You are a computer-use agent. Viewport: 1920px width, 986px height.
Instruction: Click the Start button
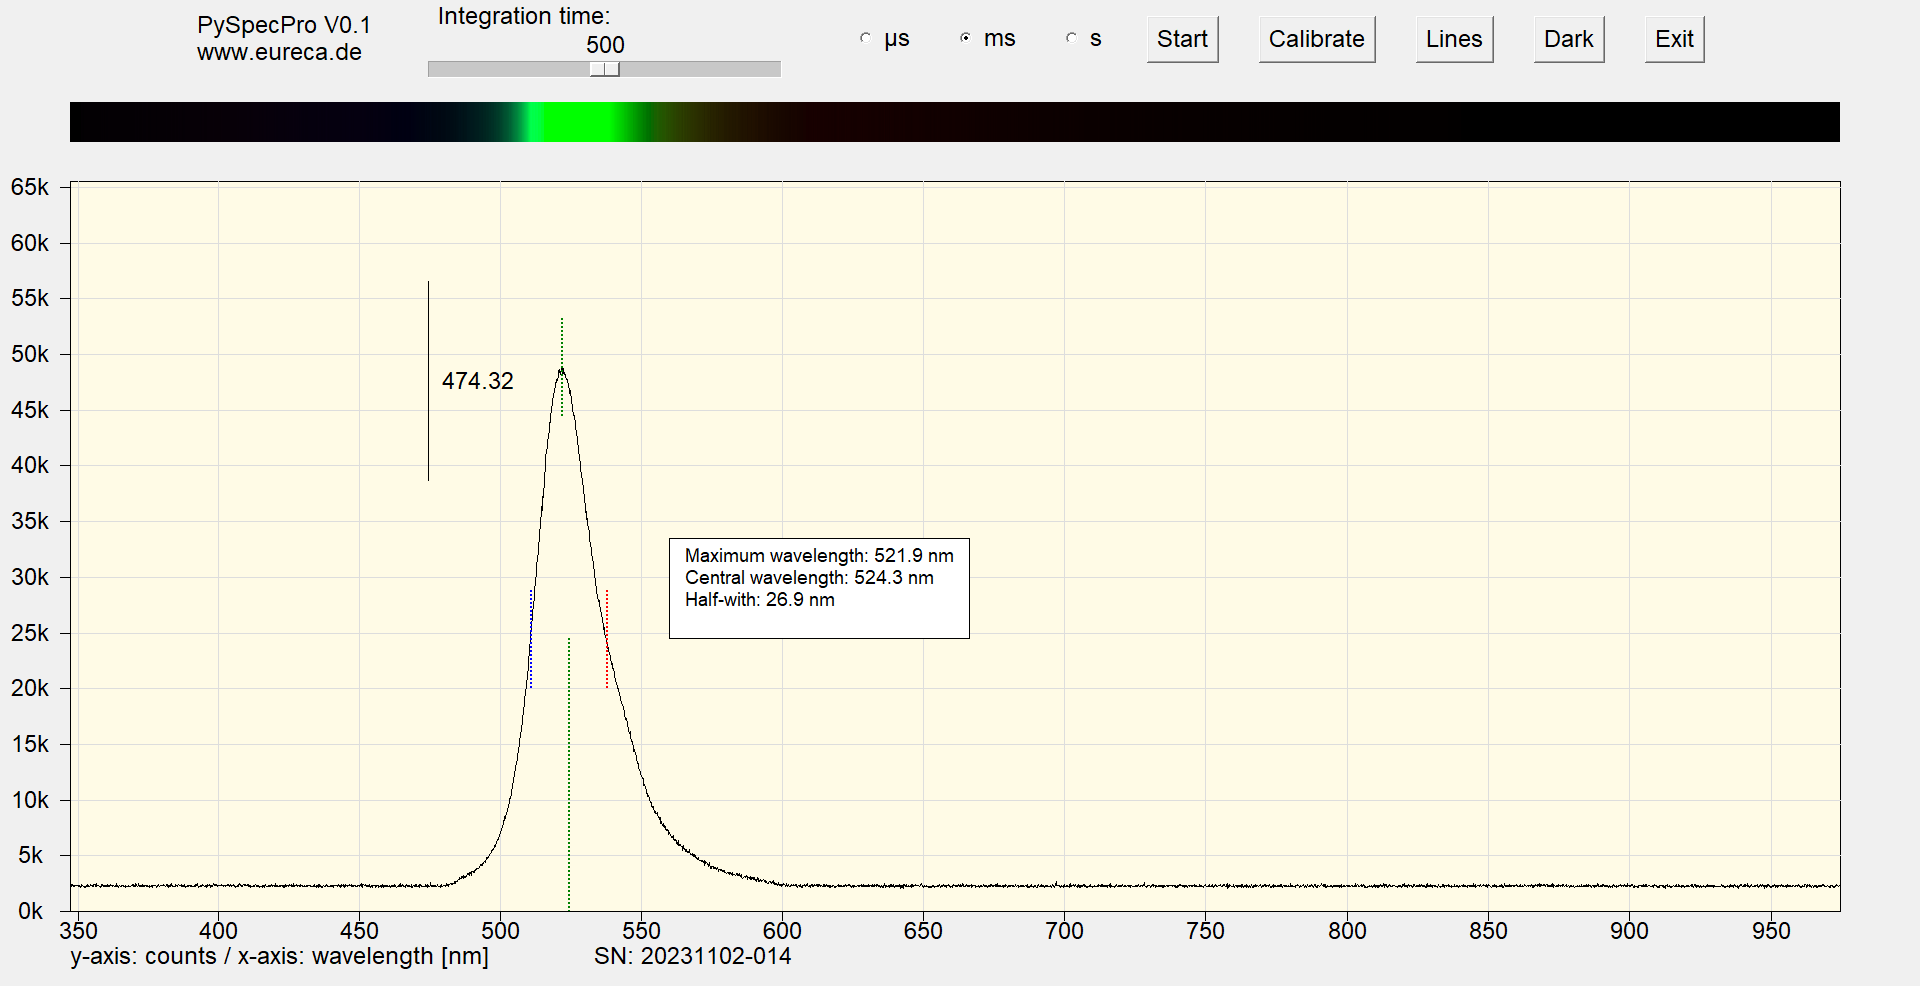pos(1182,40)
